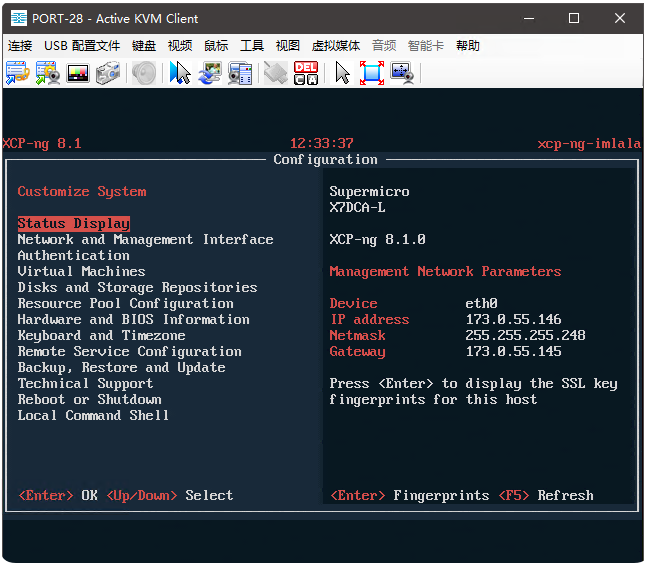Select Network and Management Interface
Image resolution: width=650 pixels, height=563 pixels.
(146, 240)
